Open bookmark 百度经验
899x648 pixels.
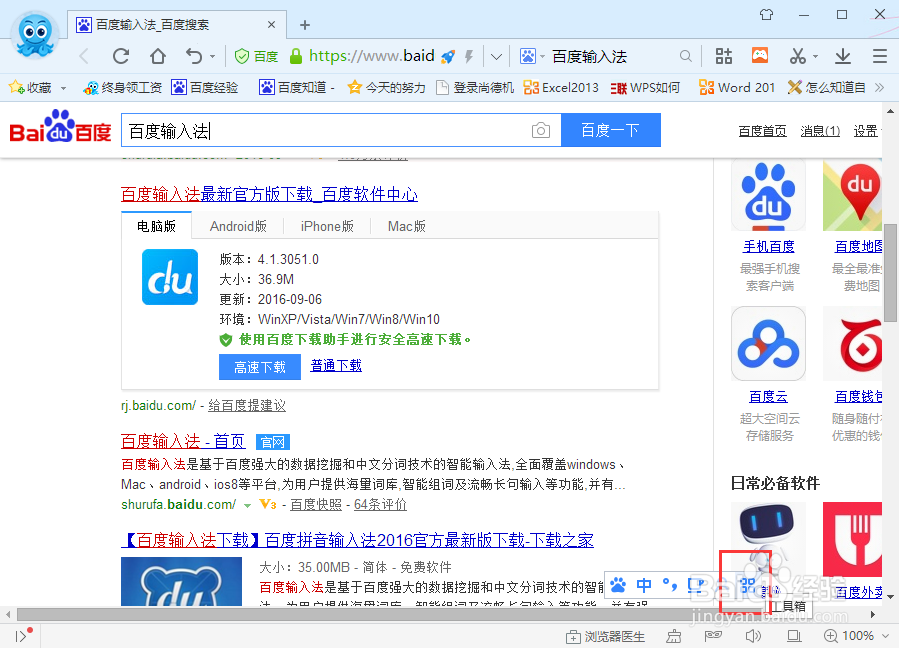tap(205, 87)
